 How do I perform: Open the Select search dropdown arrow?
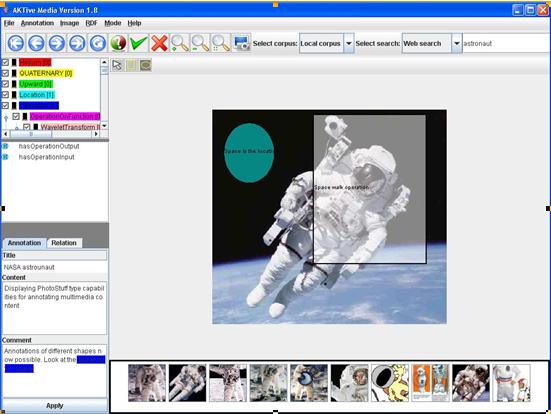pos(456,44)
